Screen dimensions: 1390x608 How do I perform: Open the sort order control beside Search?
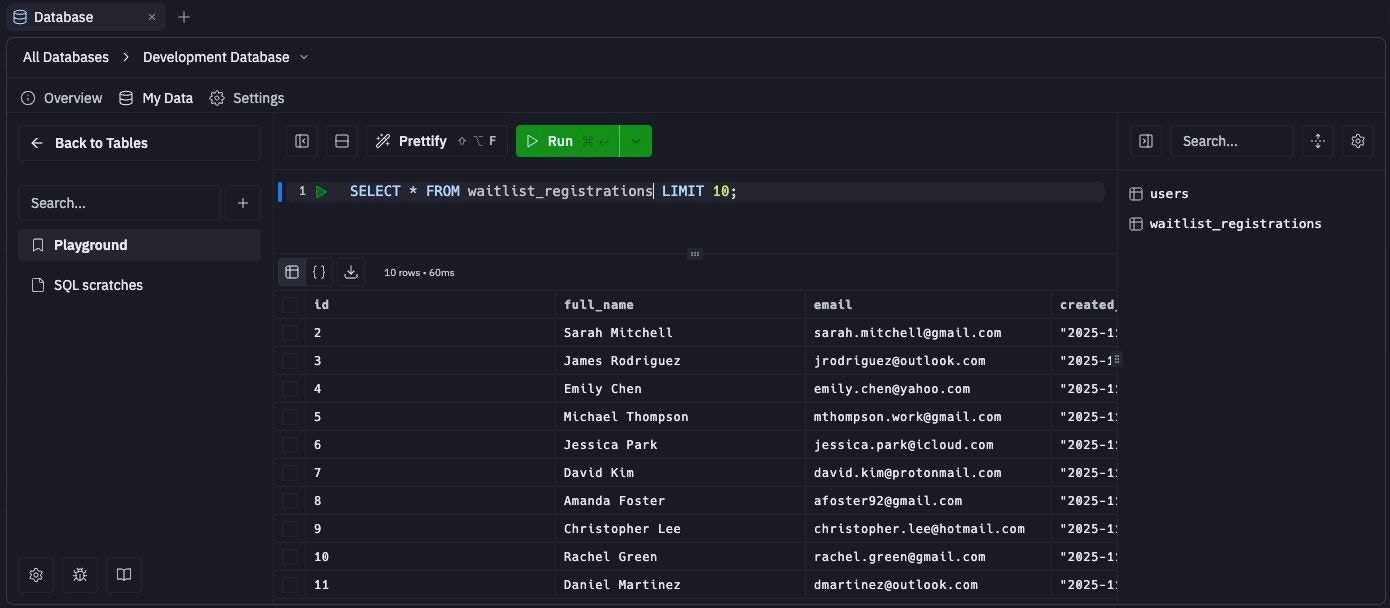[x=1317, y=141]
